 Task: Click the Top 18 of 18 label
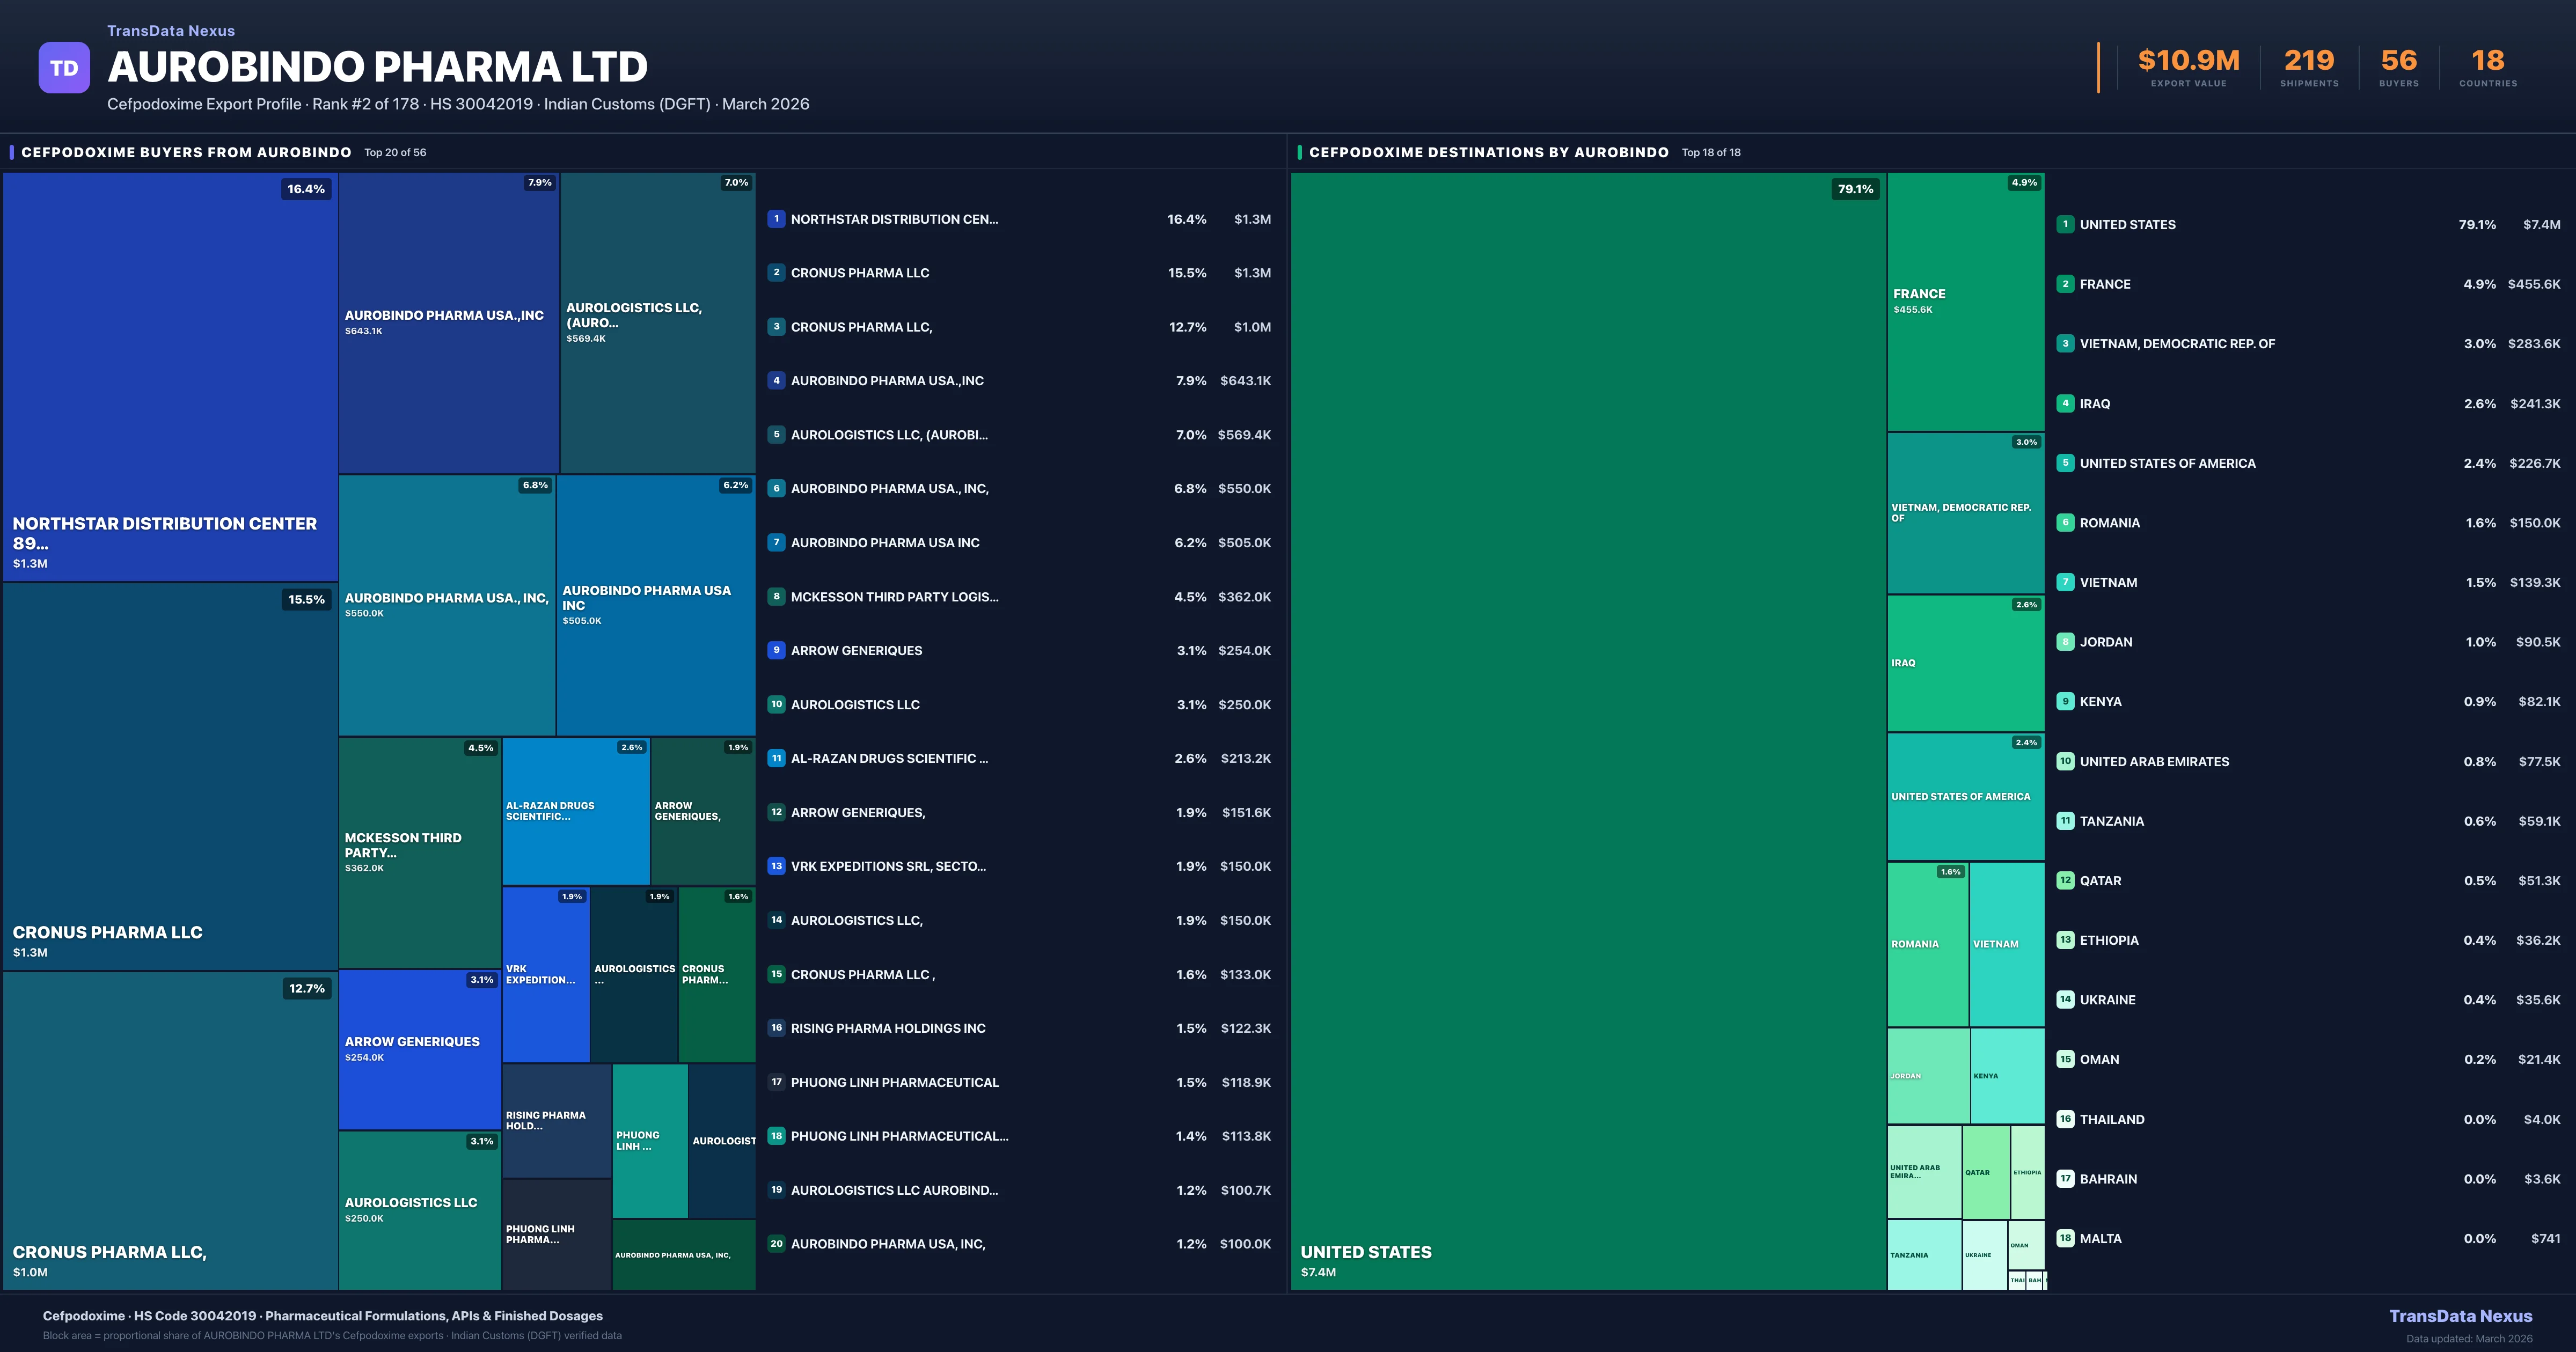tap(1711, 153)
